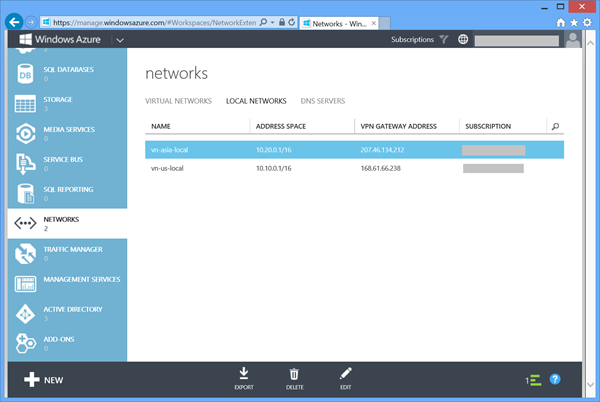This screenshot has width=600, height=402.
Task: Click the browser address bar URL
Action: click(x=155, y=23)
